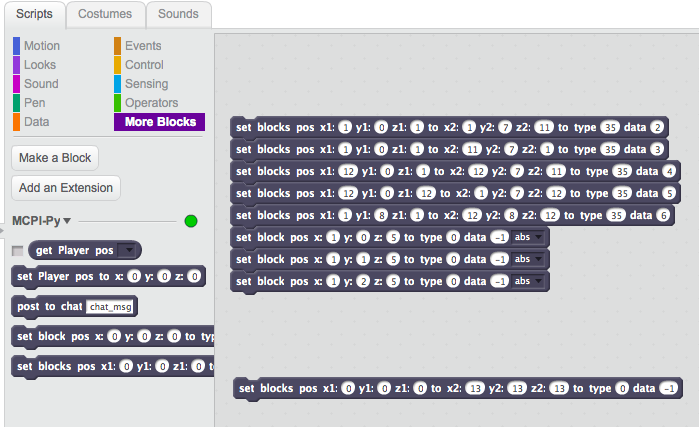Viewport: 699px width, 427px height.
Task: Click y value in set Player pos block
Action: 164,277
